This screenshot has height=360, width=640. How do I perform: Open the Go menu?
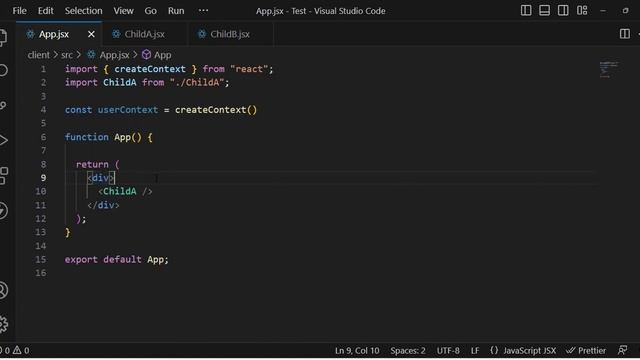point(150,11)
